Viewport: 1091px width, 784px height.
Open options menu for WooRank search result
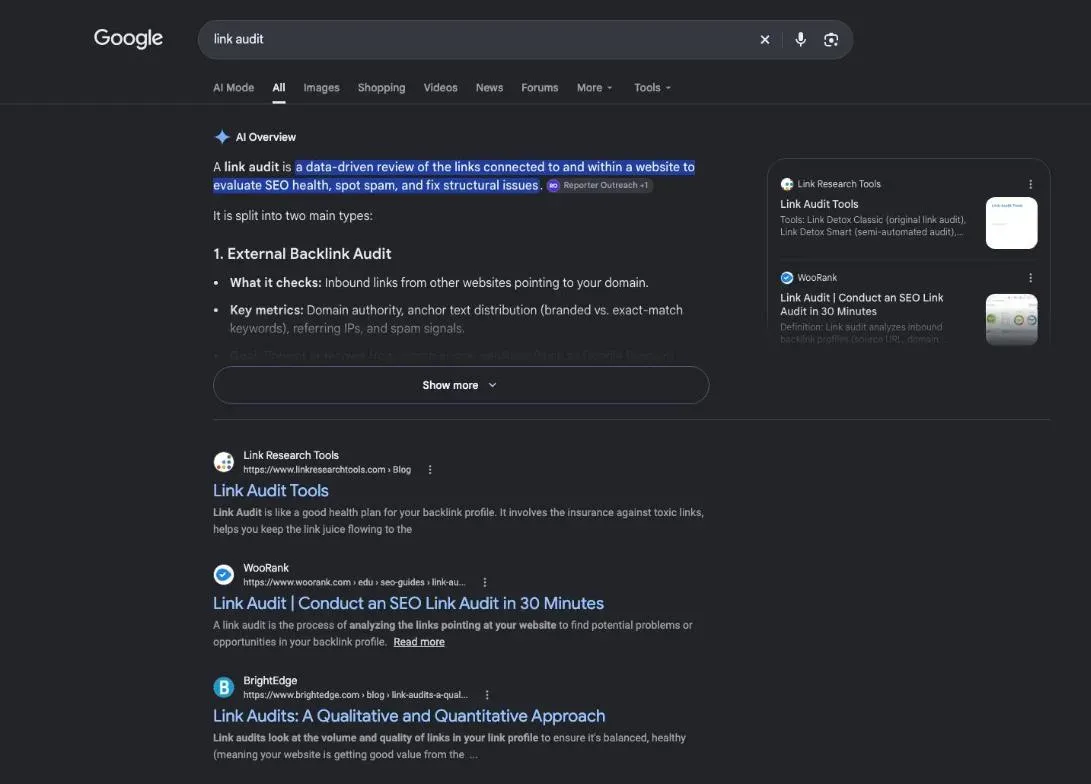(485, 582)
